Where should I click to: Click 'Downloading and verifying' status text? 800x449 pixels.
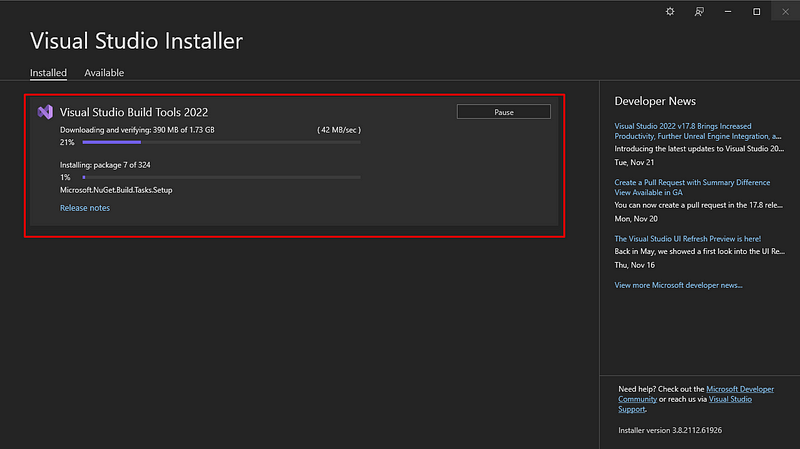[x=137, y=130]
